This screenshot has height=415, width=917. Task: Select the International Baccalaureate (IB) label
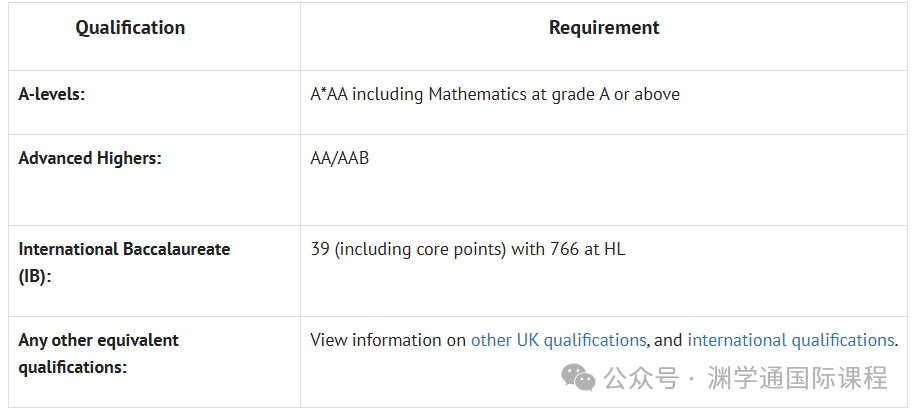click(124, 262)
